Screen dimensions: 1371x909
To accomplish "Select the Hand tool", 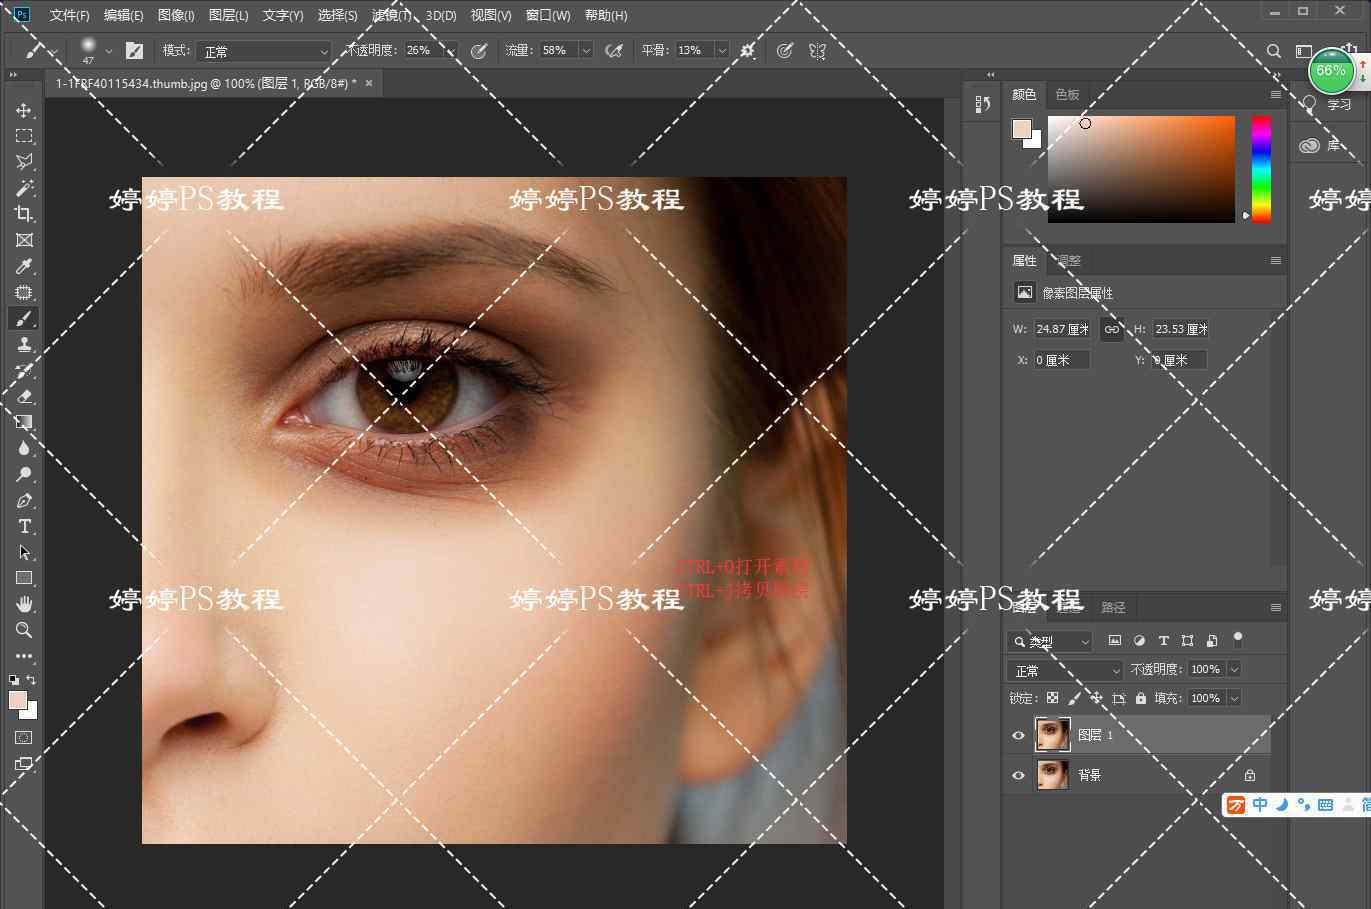I will coord(24,604).
